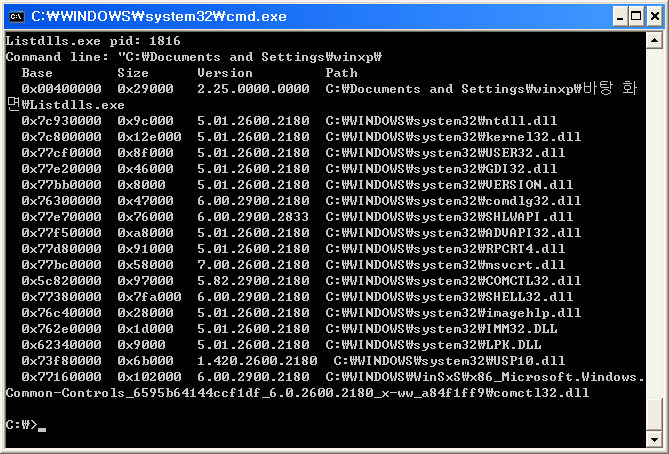Click the SHELL32.dll base address 0x77380000
Viewport: 669px width, 454px height.
(x=61, y=297)
